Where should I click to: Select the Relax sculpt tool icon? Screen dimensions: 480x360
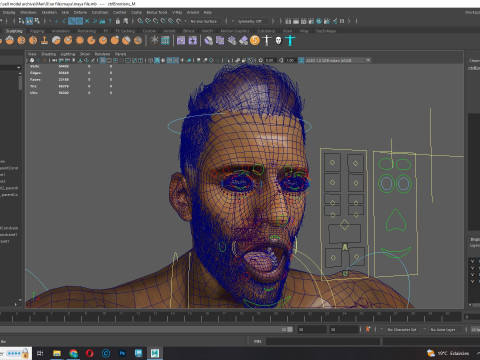pos(33,41)
